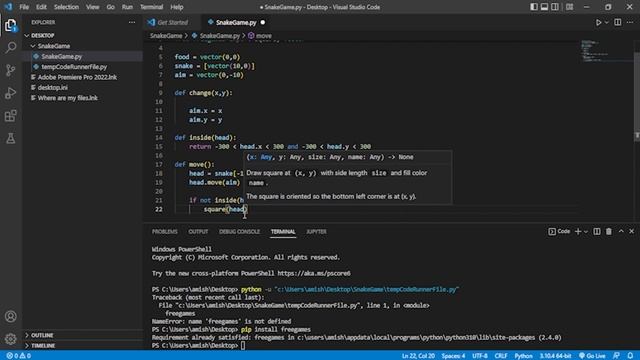Expand the TIMELINE section
The image size is (640, 360).
[43, 346]
